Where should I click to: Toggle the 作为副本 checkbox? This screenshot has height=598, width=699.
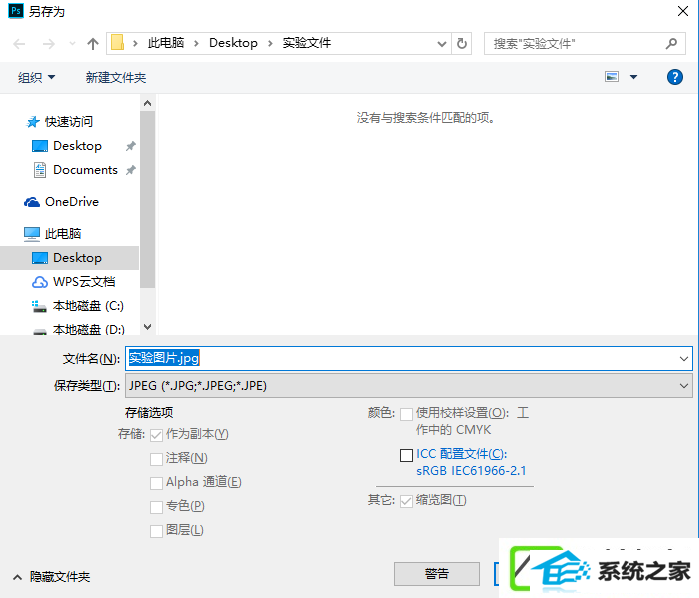pos(156,435)
